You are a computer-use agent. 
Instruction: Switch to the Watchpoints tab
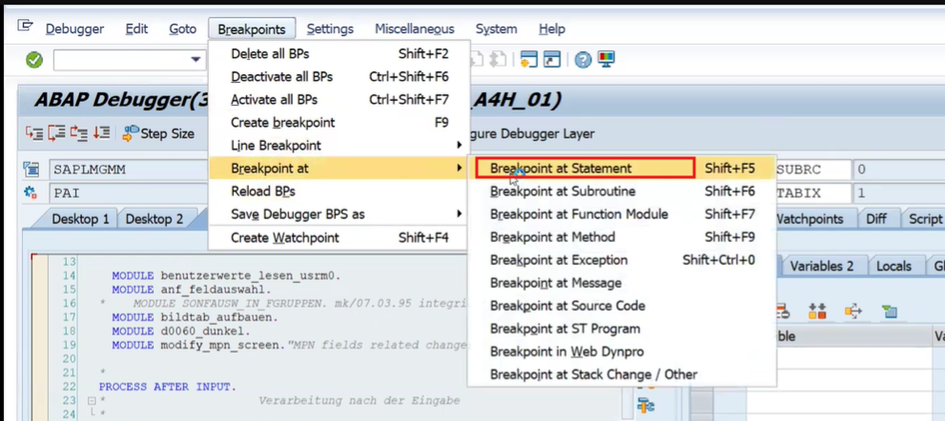pos(815,219)
